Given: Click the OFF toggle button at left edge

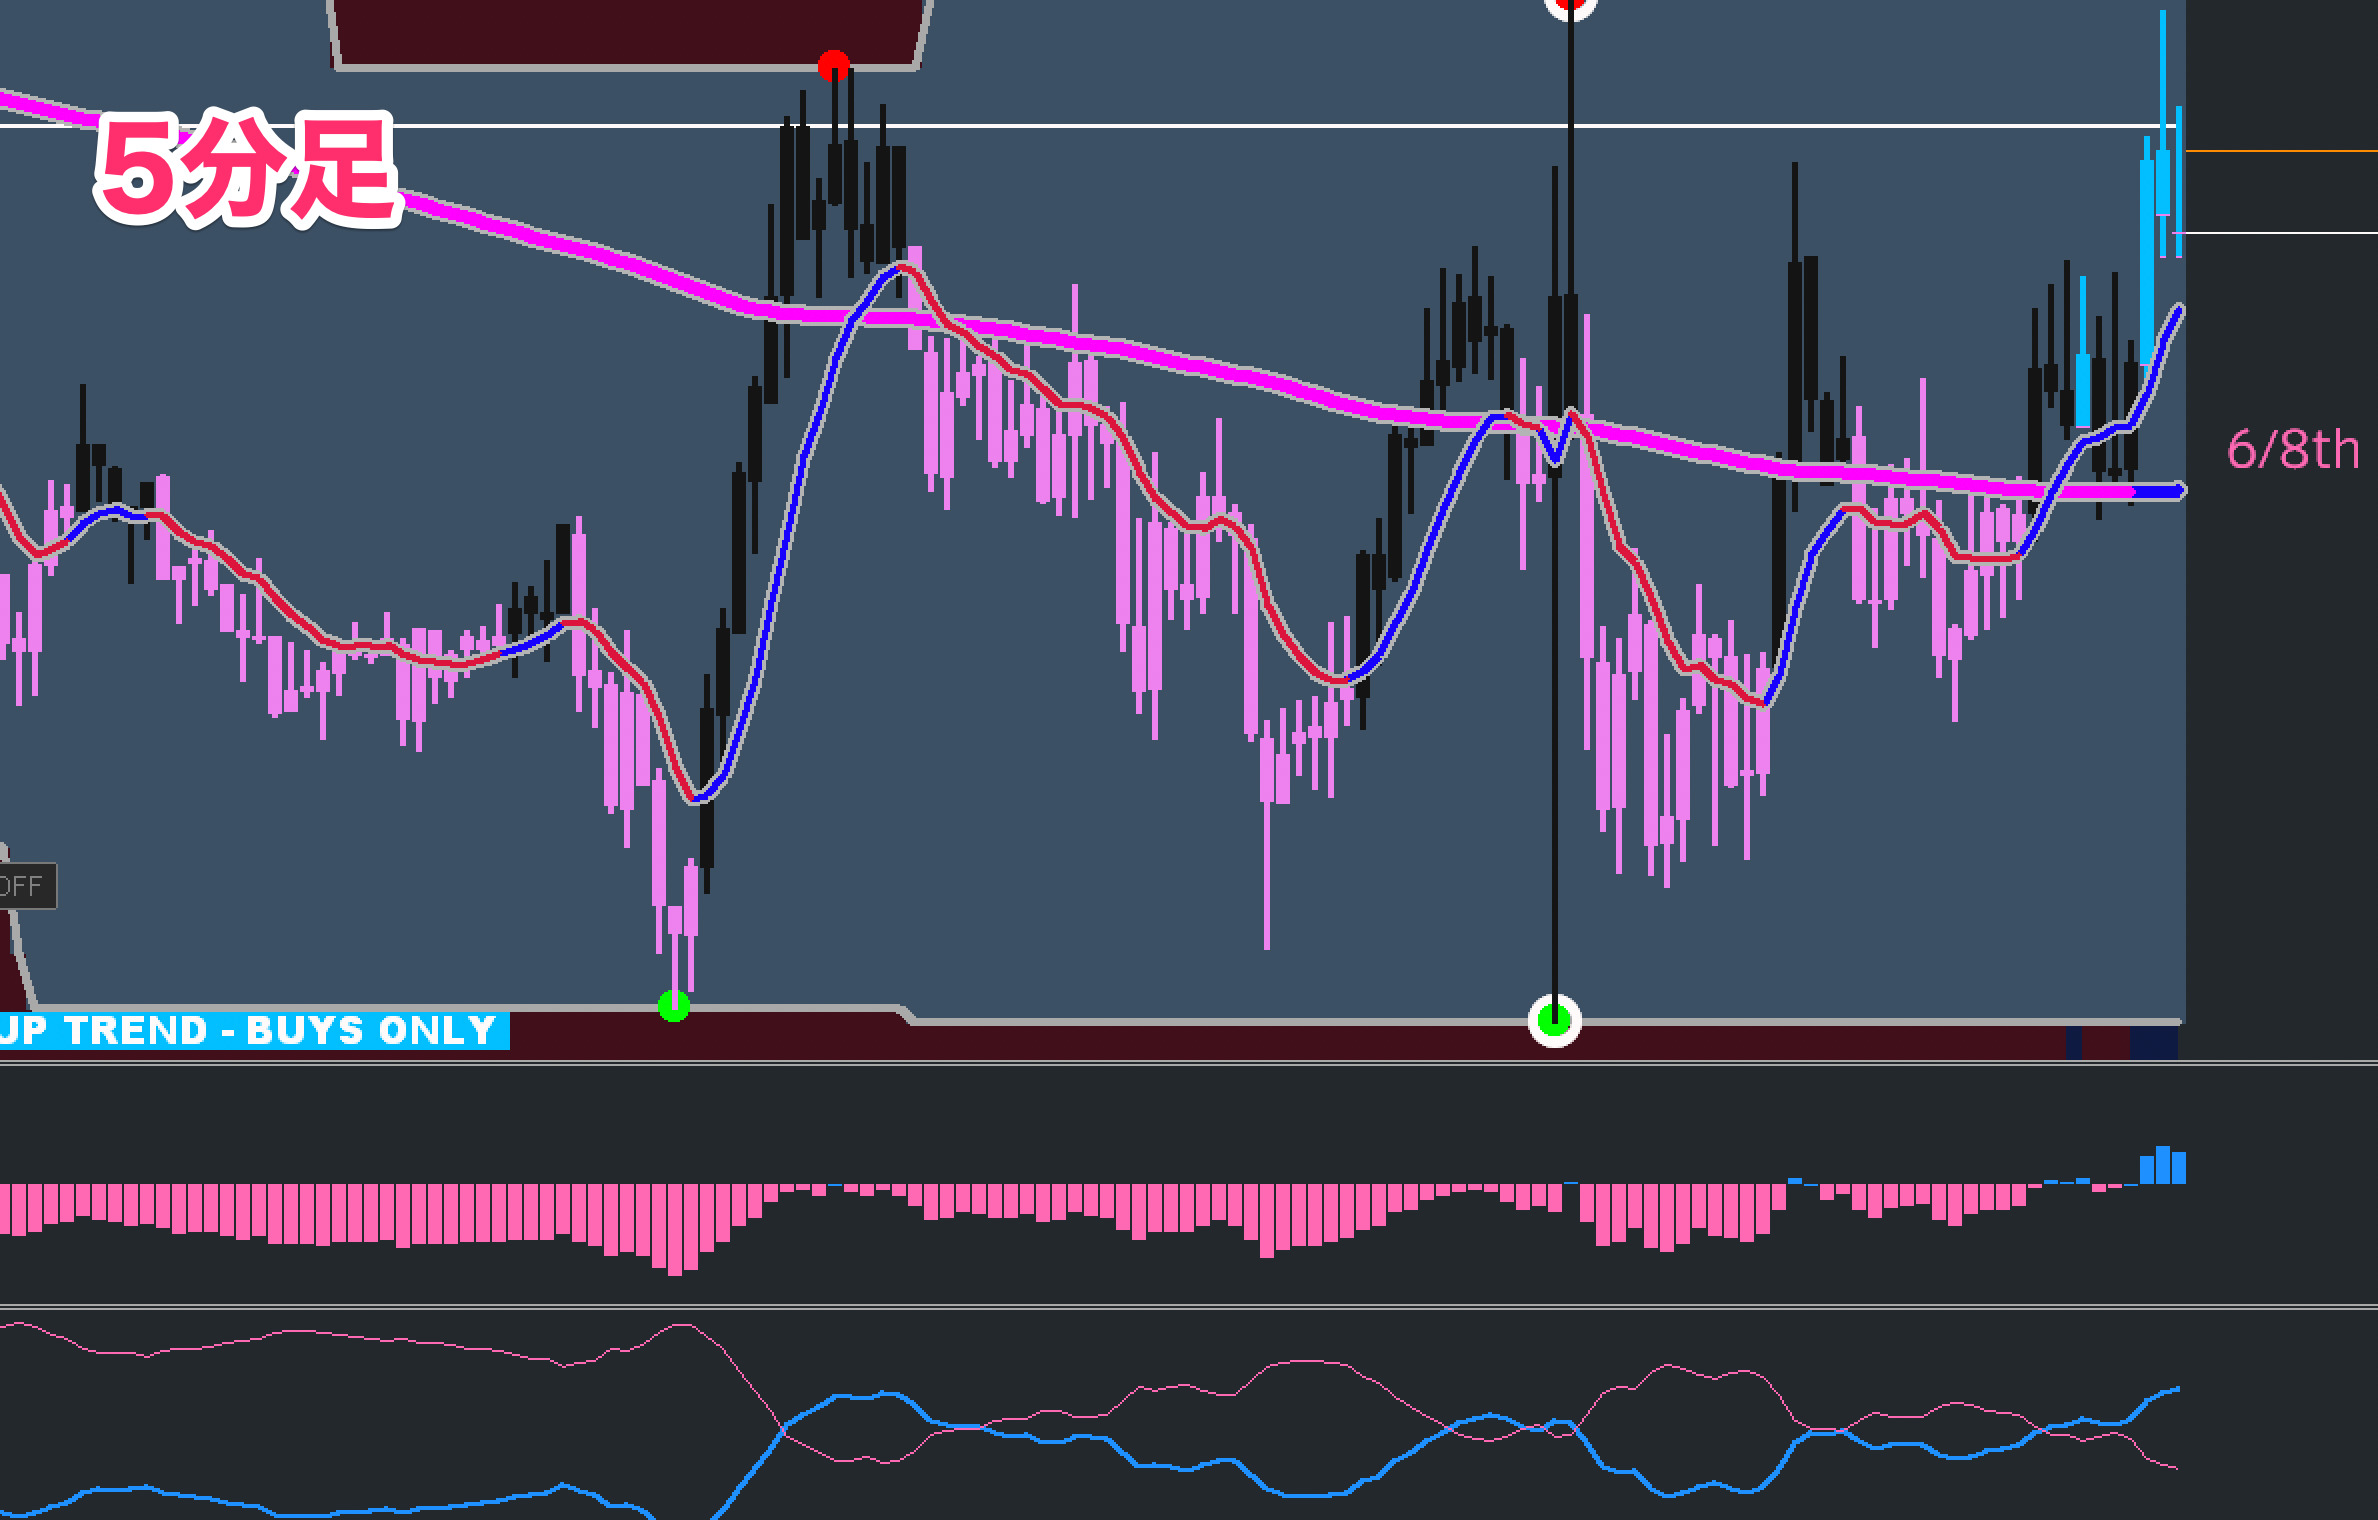Looking at the screenshot, I should coord(27,886).
